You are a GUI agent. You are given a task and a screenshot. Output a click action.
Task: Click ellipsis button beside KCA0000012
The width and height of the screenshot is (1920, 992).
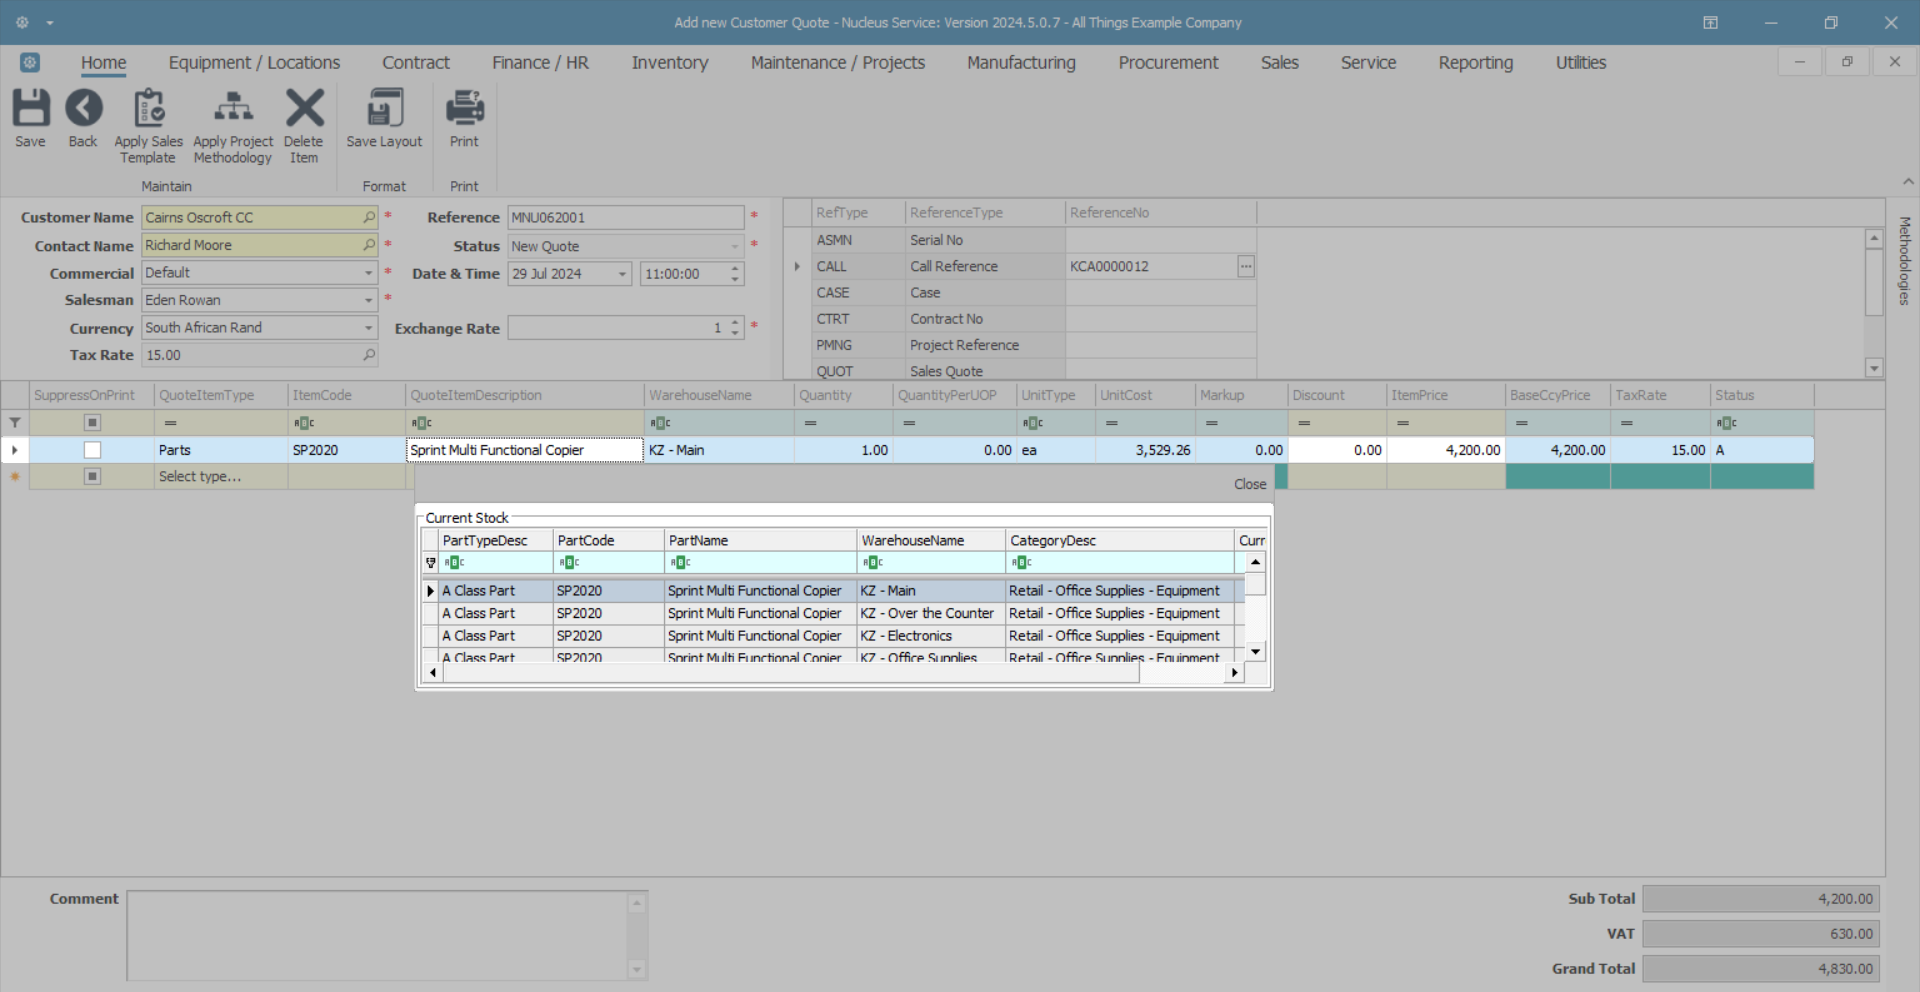coord(1246,267)
